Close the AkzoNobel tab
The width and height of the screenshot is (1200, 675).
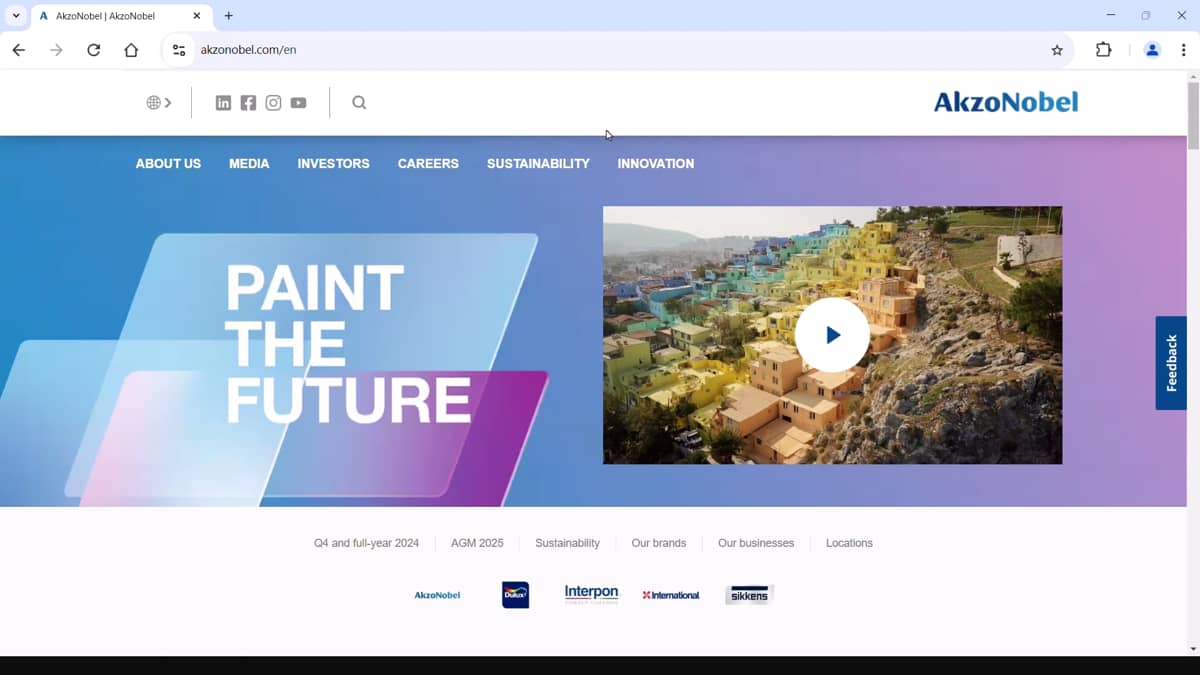(x=197, y=16)
